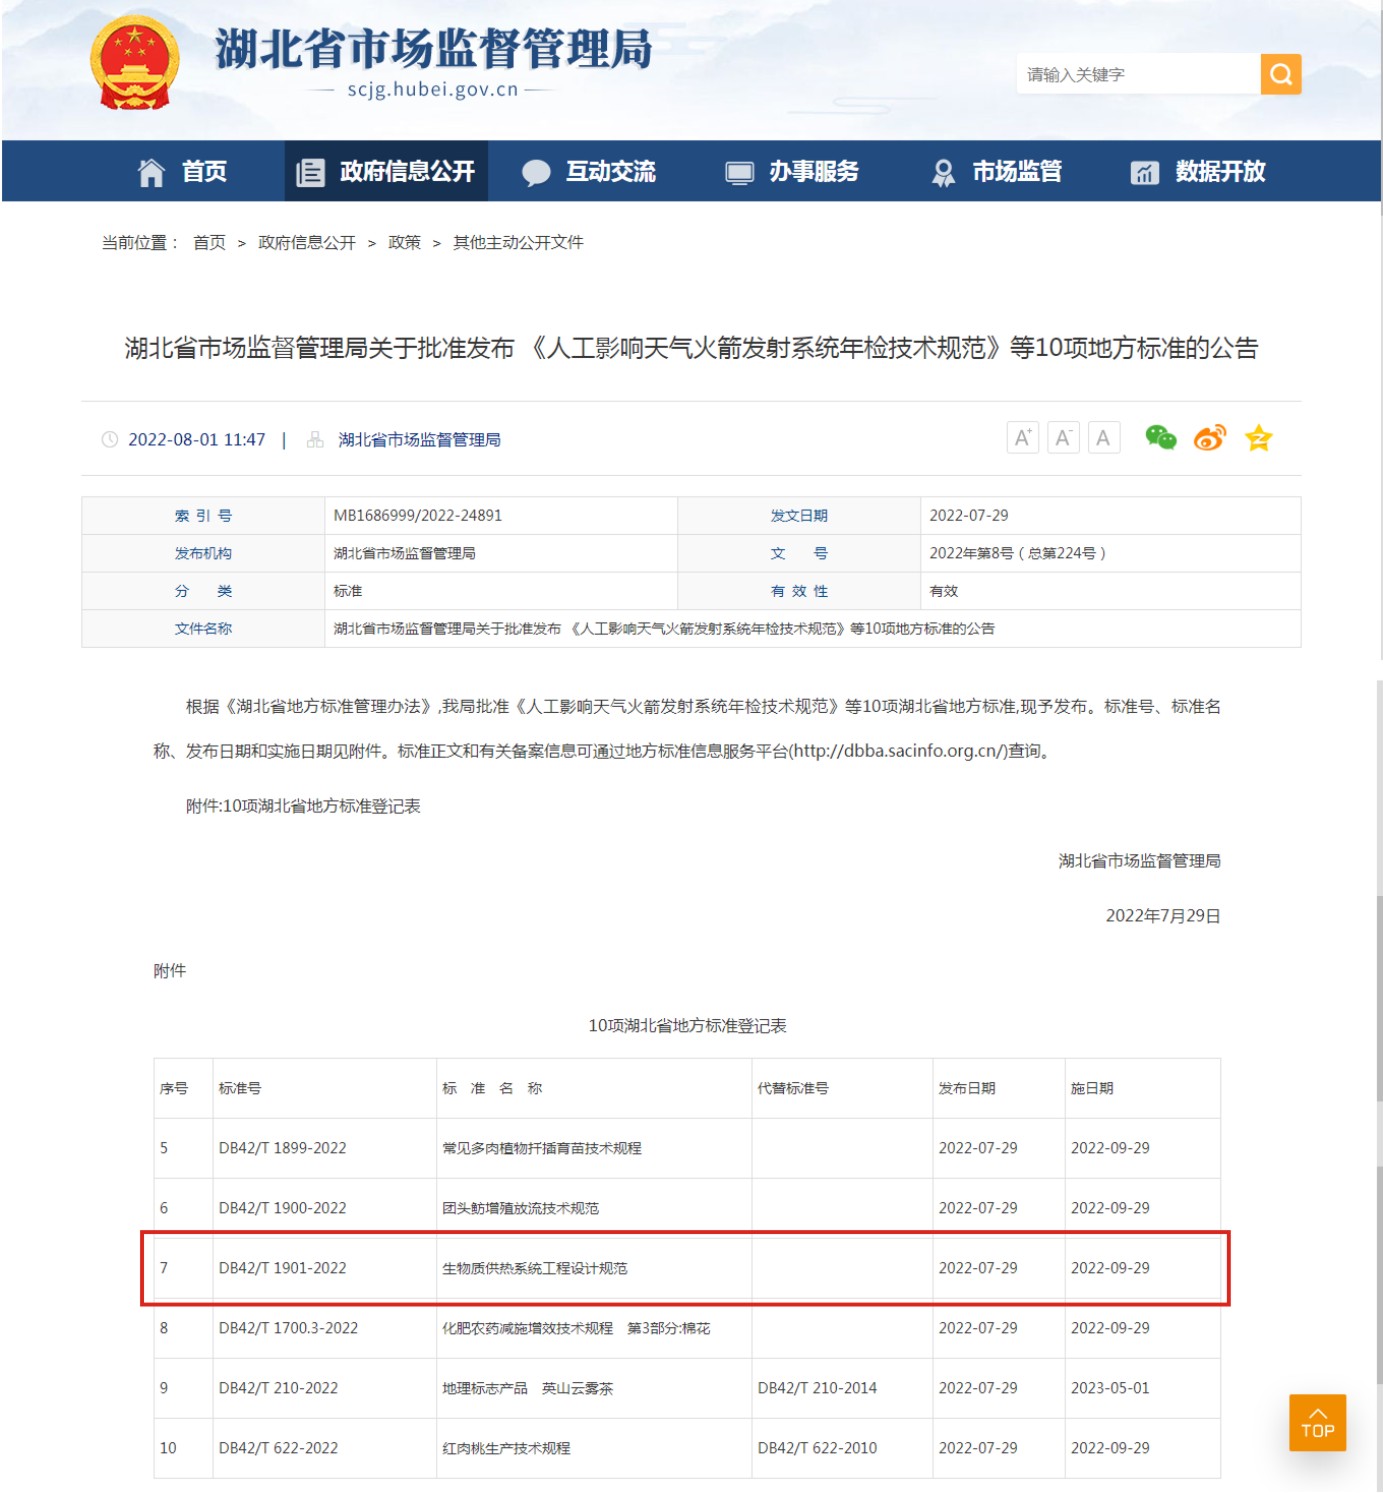Click the chart icon beside 数据开放

pos(1143,171)
